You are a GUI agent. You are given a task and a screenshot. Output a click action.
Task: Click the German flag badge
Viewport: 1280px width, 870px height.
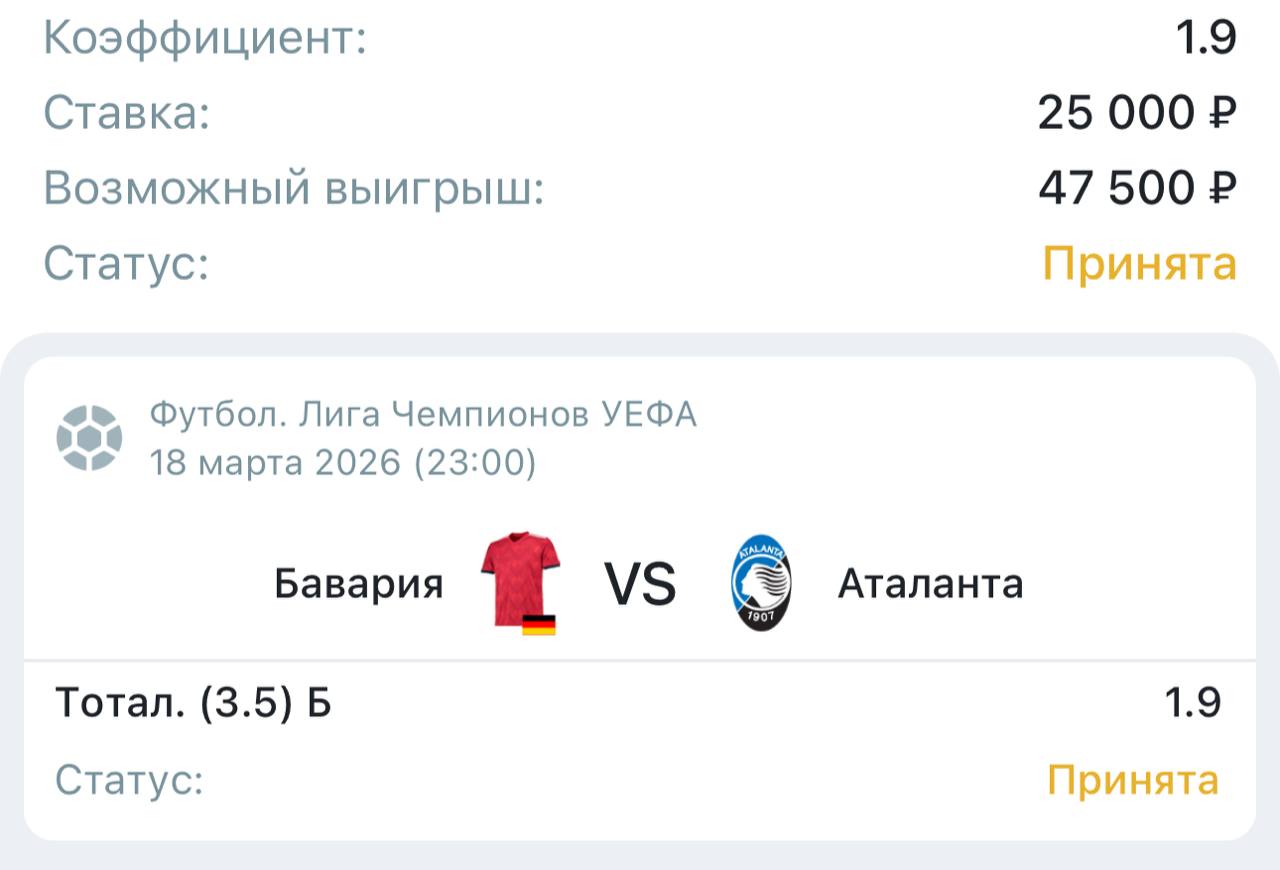pos(539,626)
